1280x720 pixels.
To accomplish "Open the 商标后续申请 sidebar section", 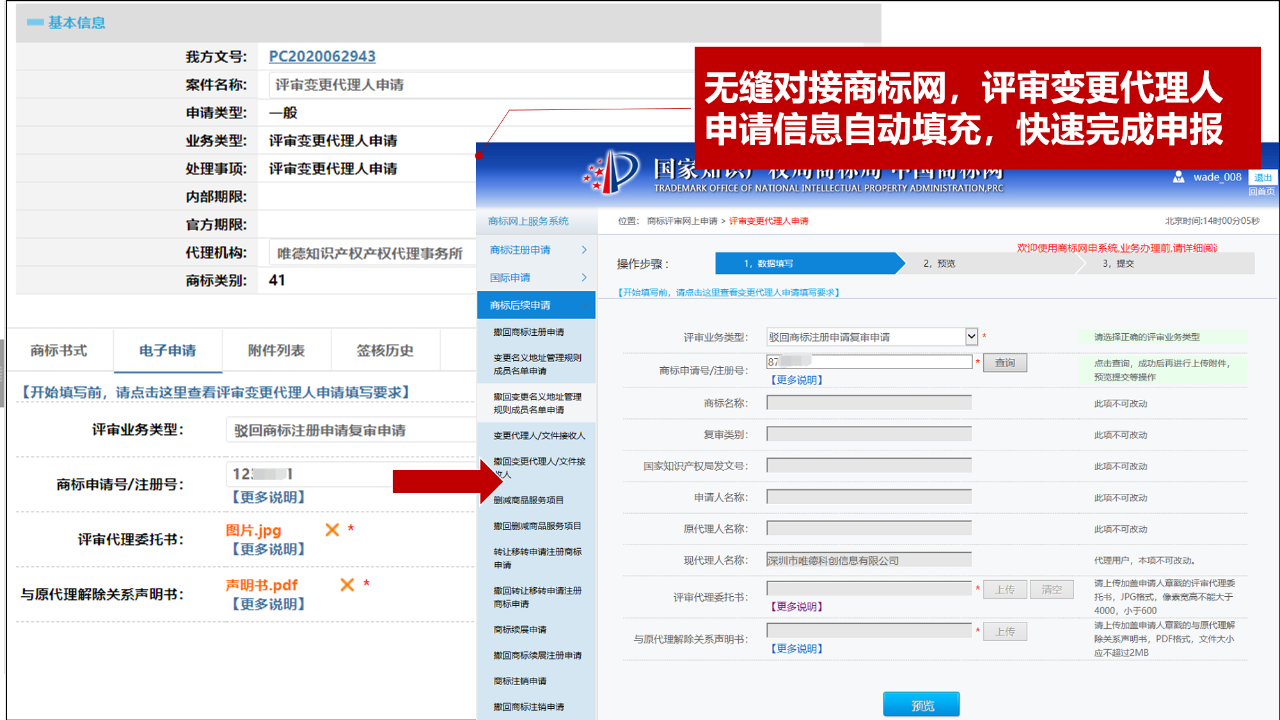I will coord(536,305).
